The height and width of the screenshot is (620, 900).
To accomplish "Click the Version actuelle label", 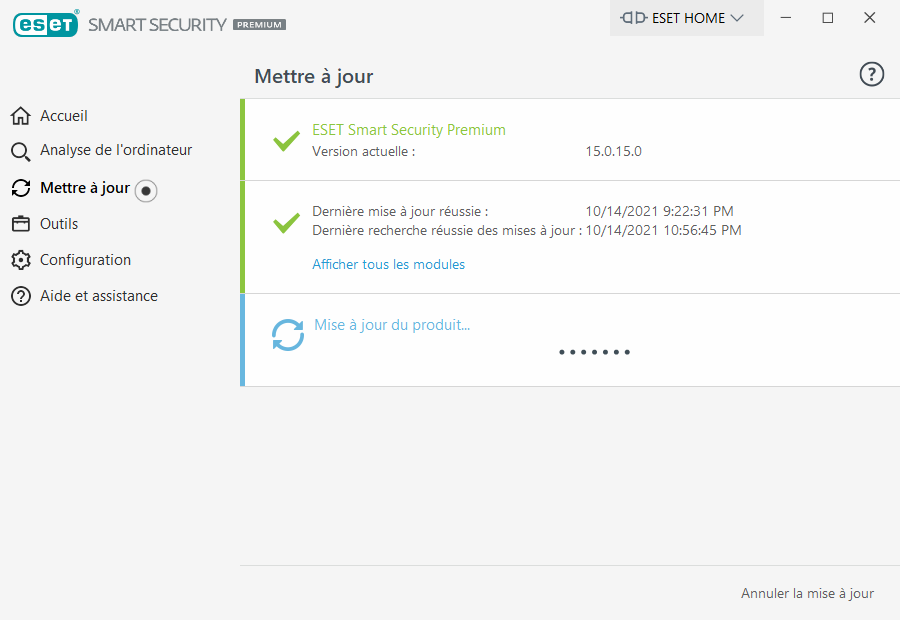I will (363, 152).
